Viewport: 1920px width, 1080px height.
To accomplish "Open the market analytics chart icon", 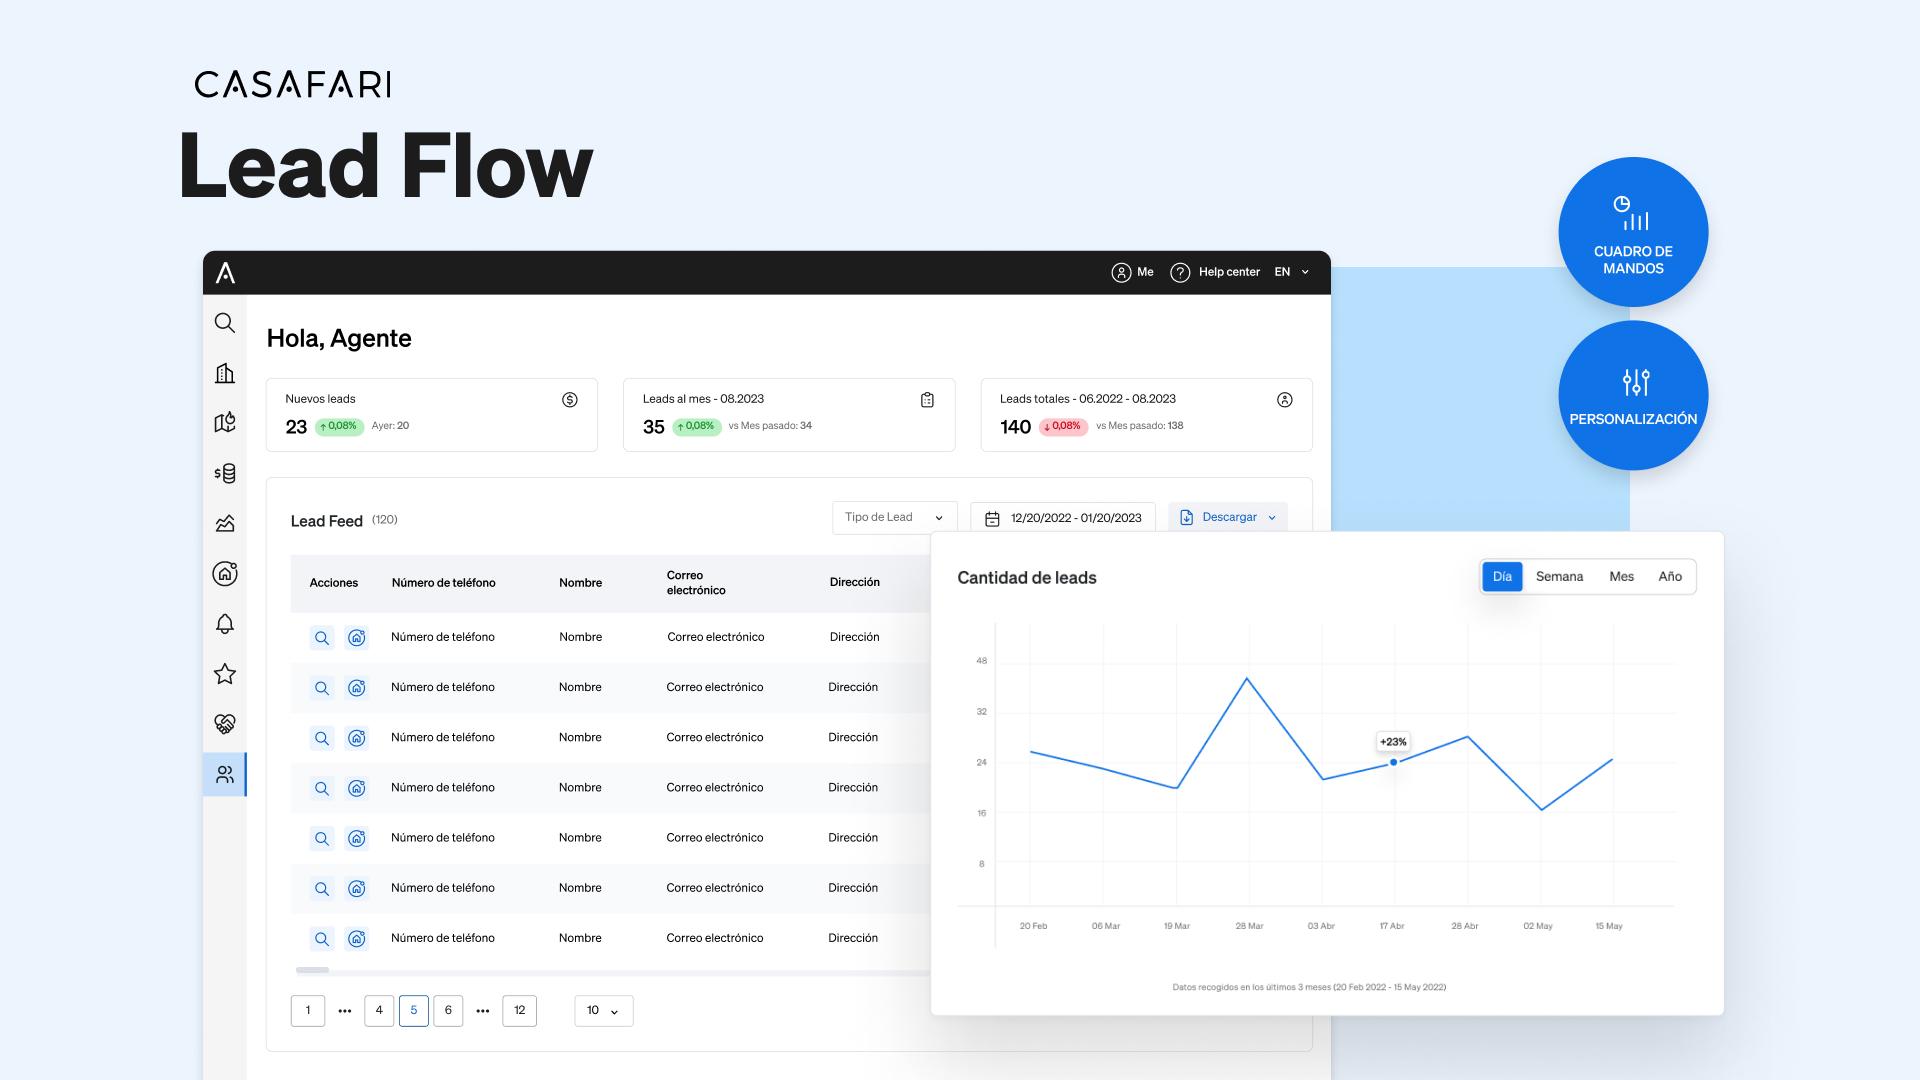I will point(225,523).
